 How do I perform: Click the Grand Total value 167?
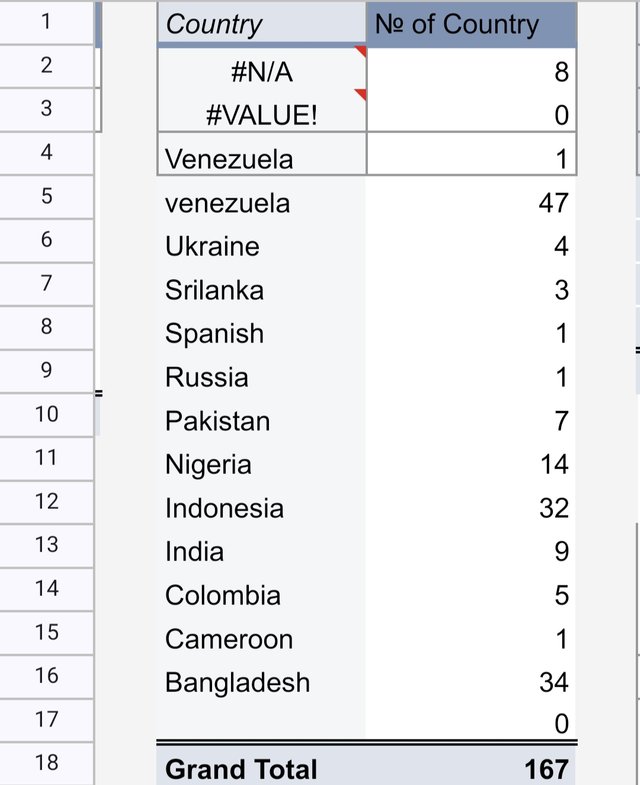(471, 766)
